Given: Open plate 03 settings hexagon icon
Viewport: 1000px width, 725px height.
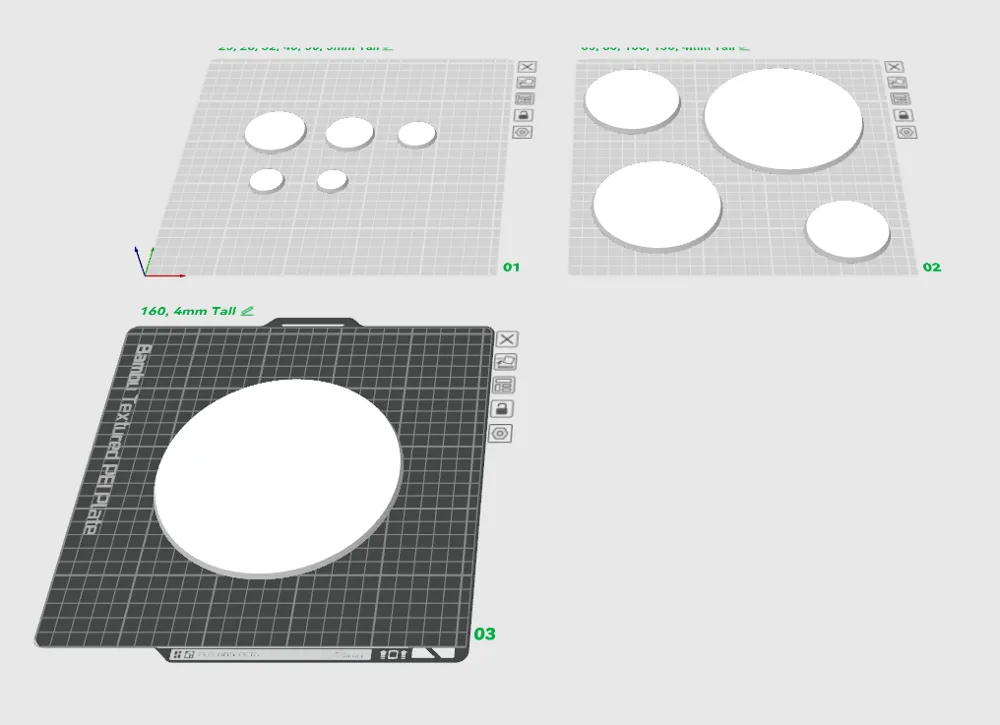Looking at the screenshot, I should [500, 434].
